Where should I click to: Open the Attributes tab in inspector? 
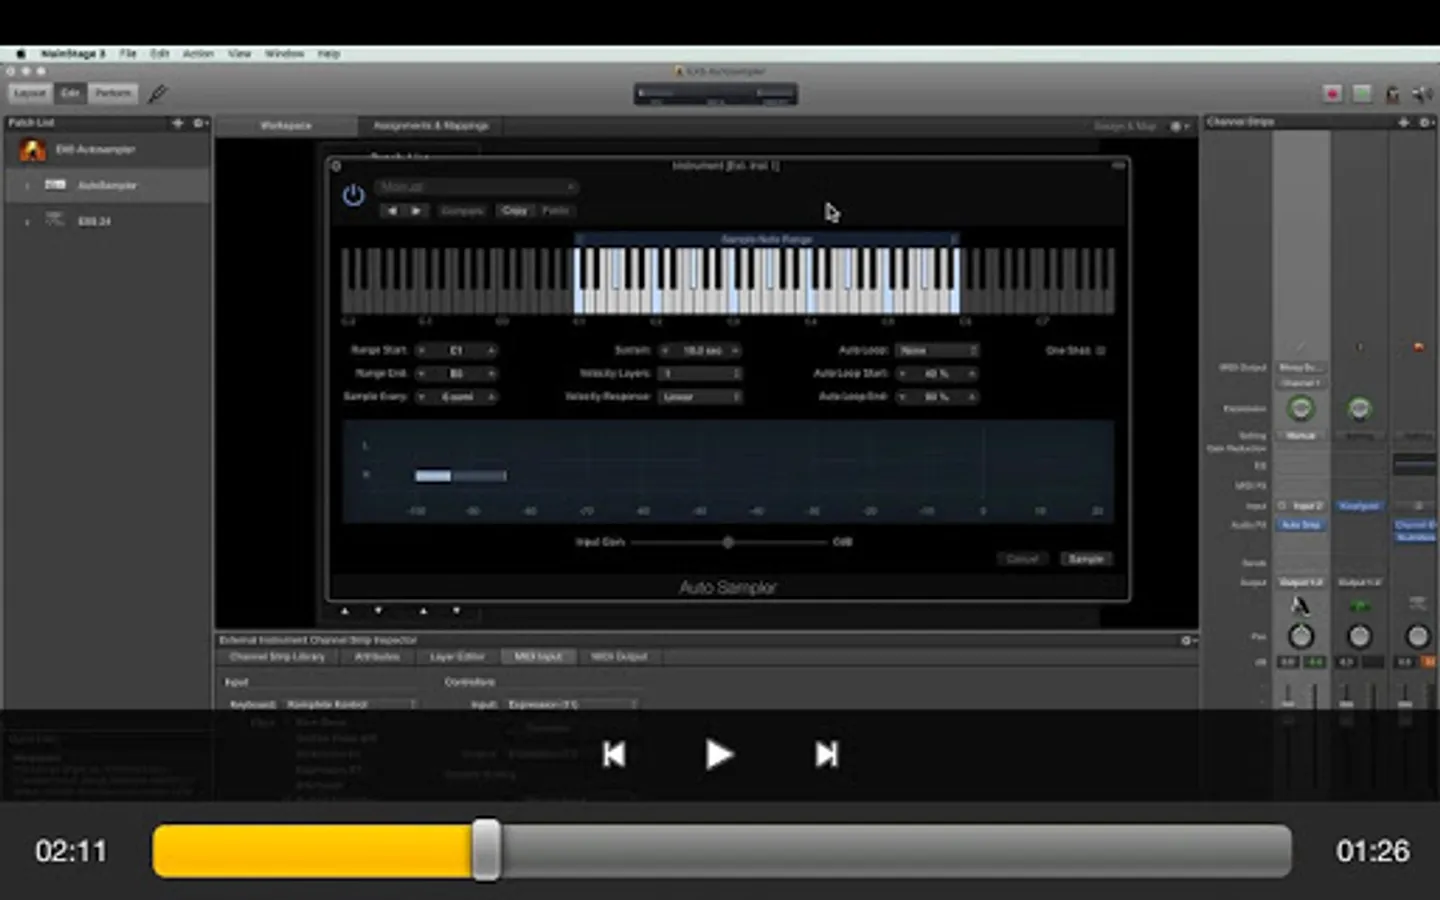tap(377, 657)
